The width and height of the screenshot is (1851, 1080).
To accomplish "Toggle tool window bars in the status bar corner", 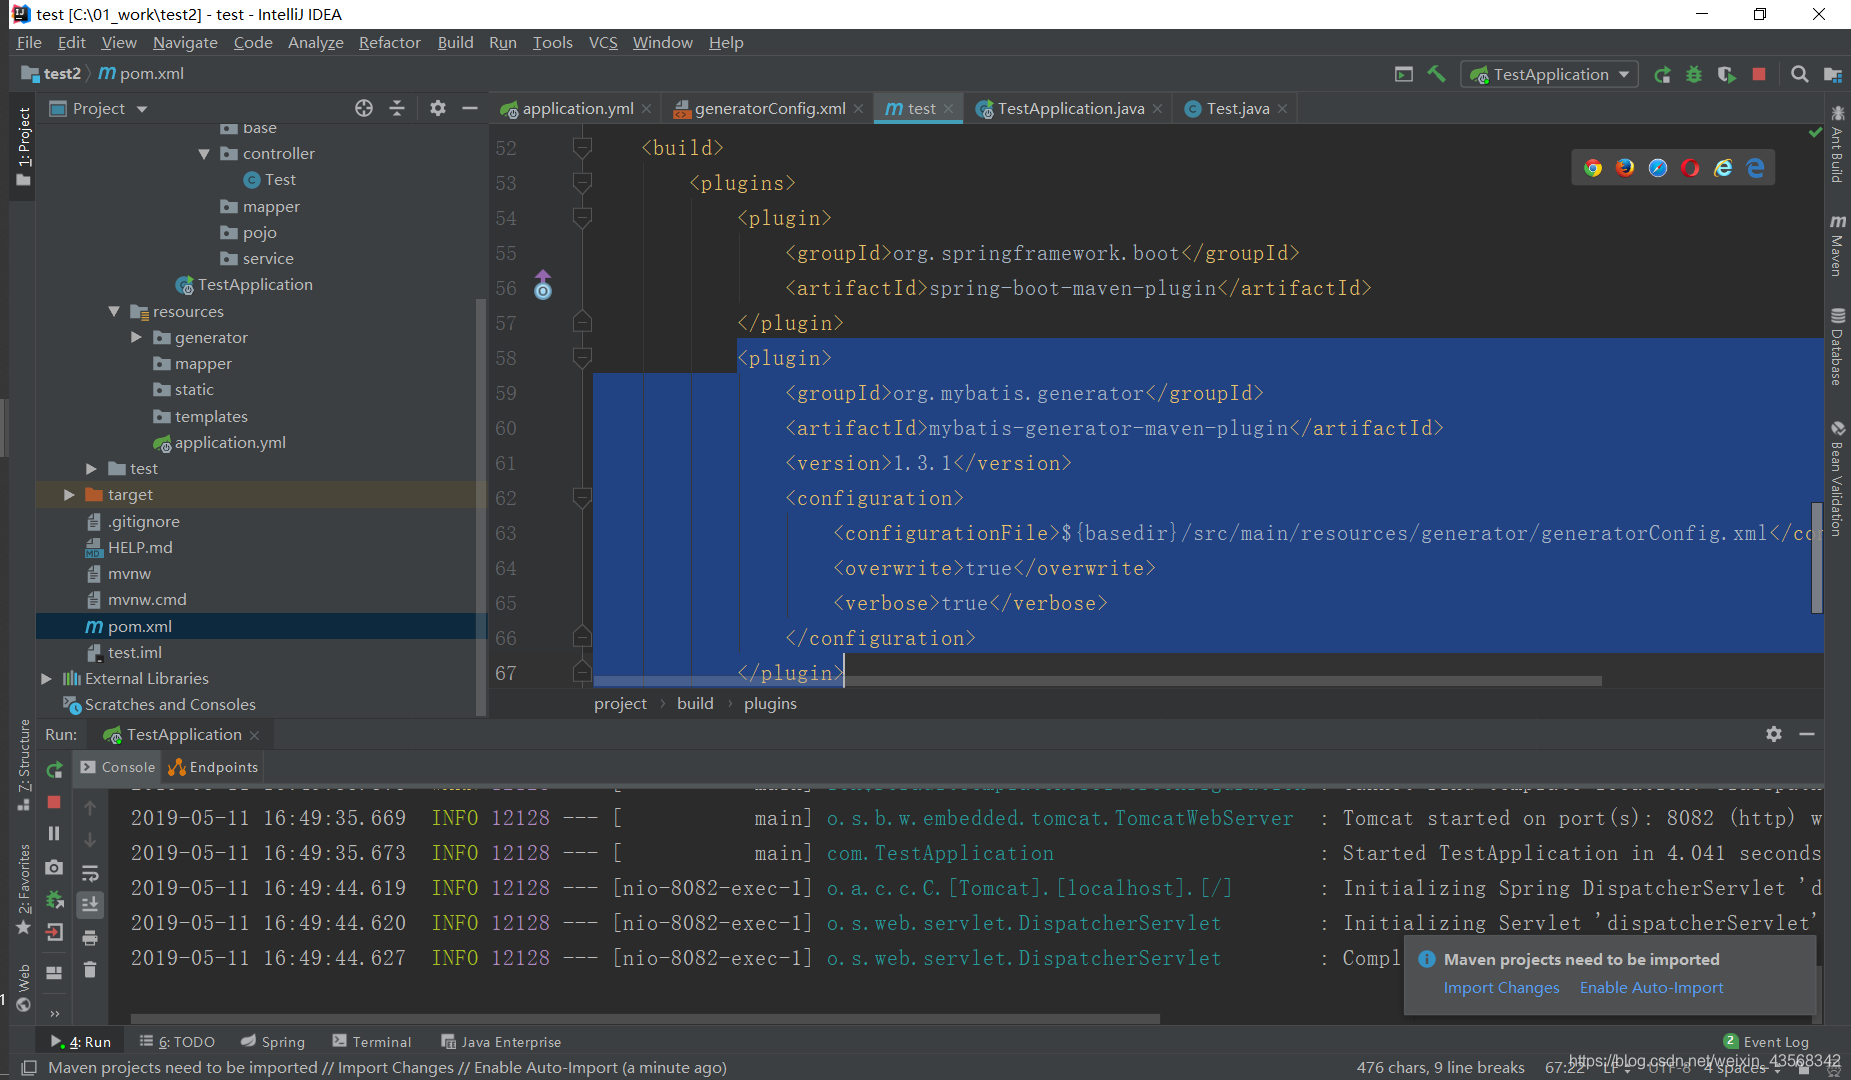I will 29,1068.
